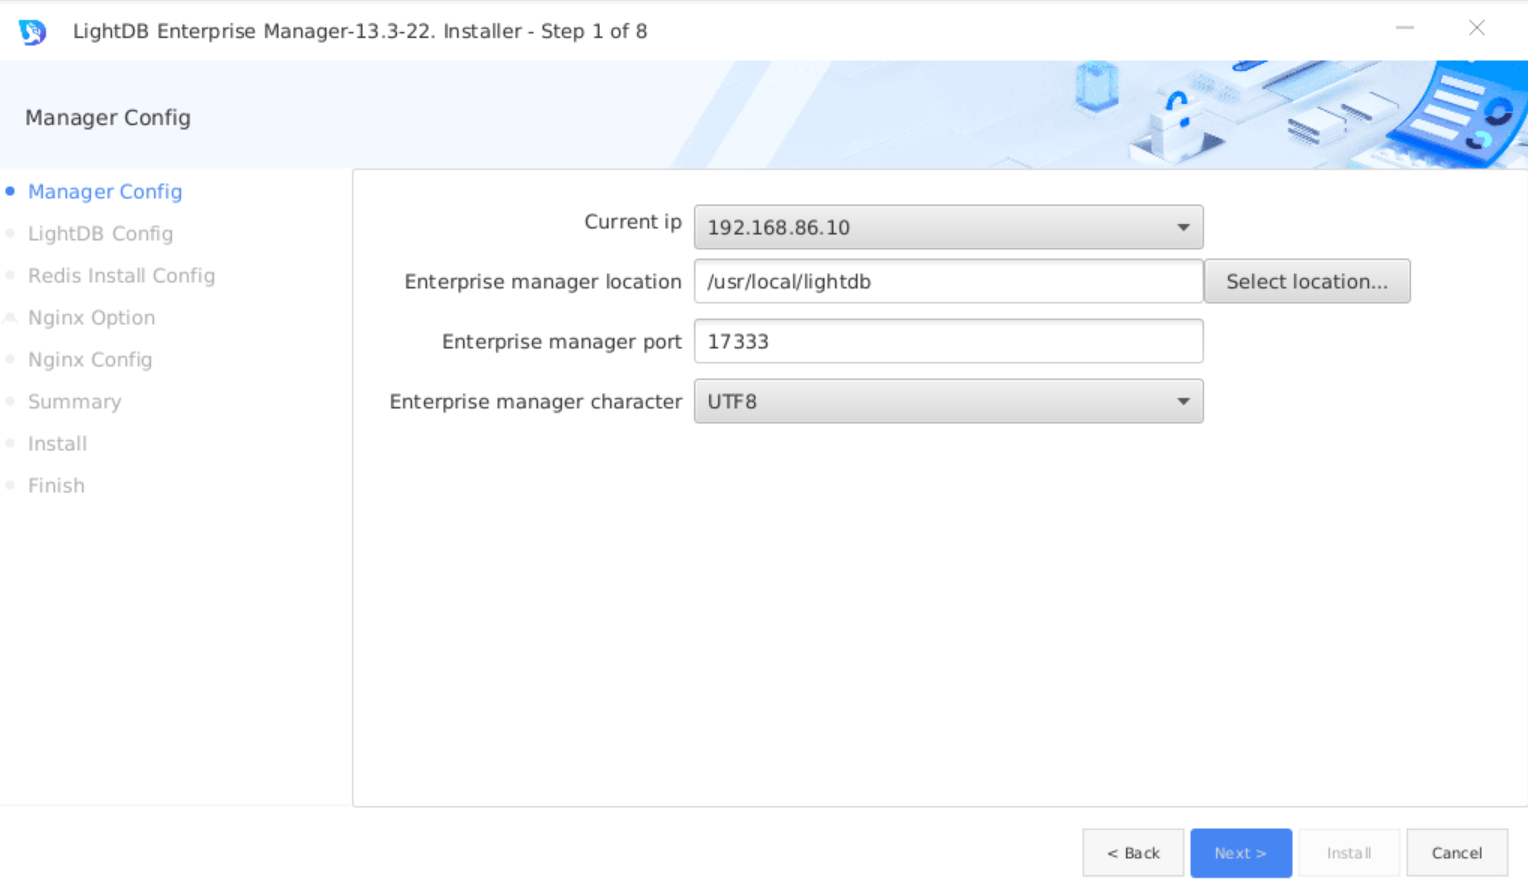Open the Enterprise manager character dropdown

coord(948,401)
